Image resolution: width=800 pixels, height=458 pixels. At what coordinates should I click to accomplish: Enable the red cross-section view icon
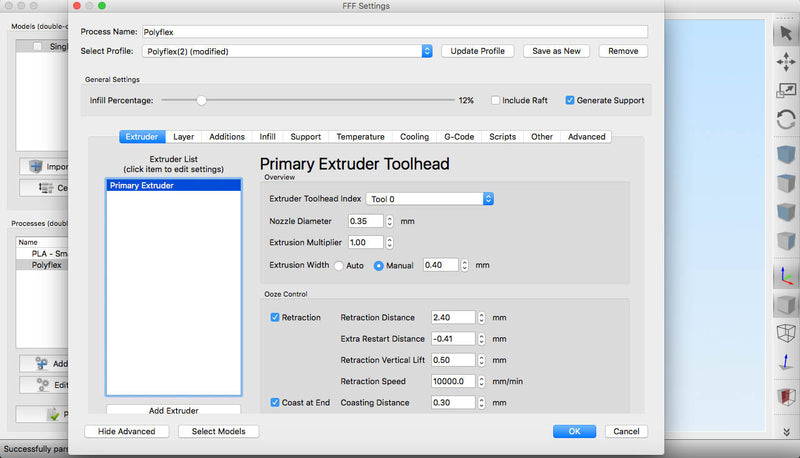(785, 398)
